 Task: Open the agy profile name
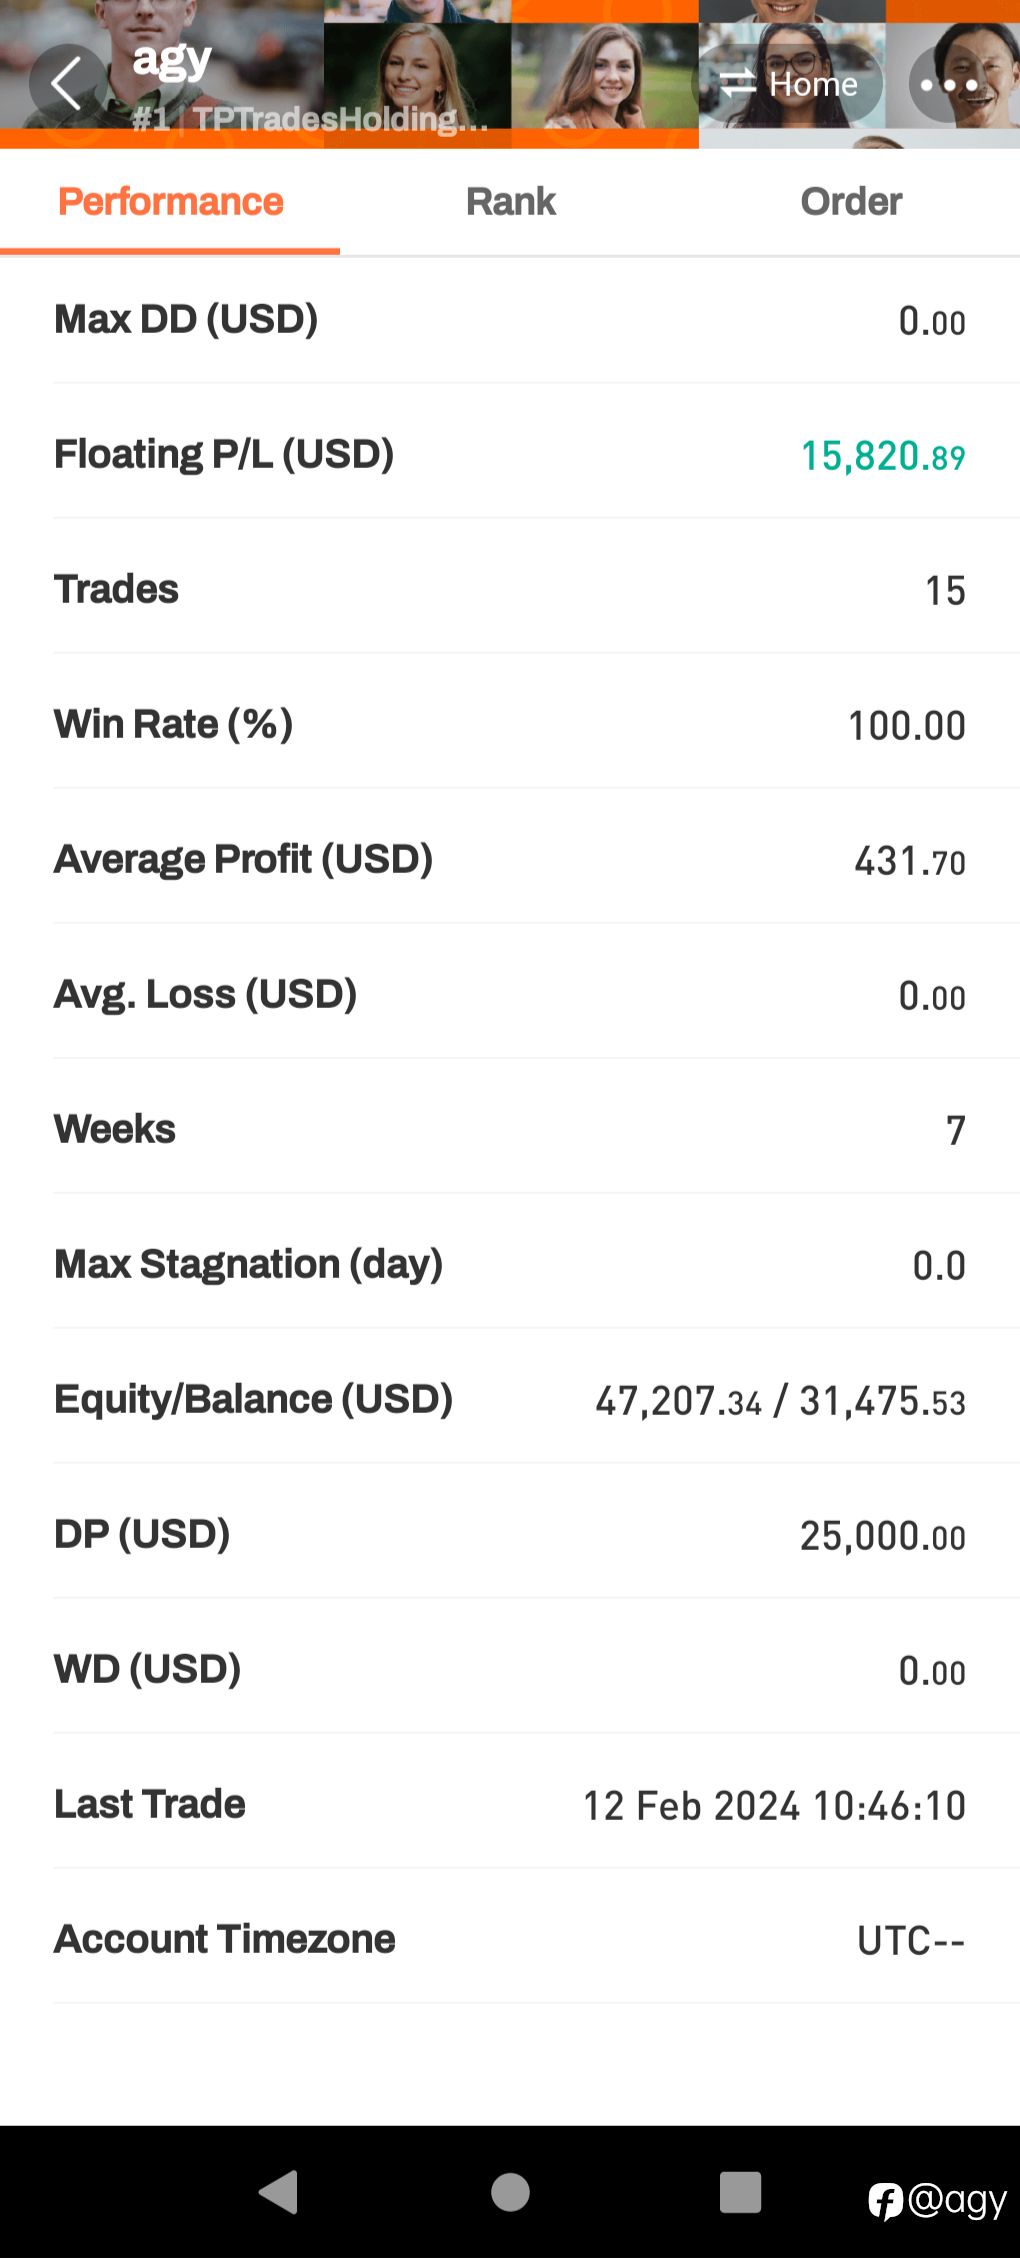point(172,60)
